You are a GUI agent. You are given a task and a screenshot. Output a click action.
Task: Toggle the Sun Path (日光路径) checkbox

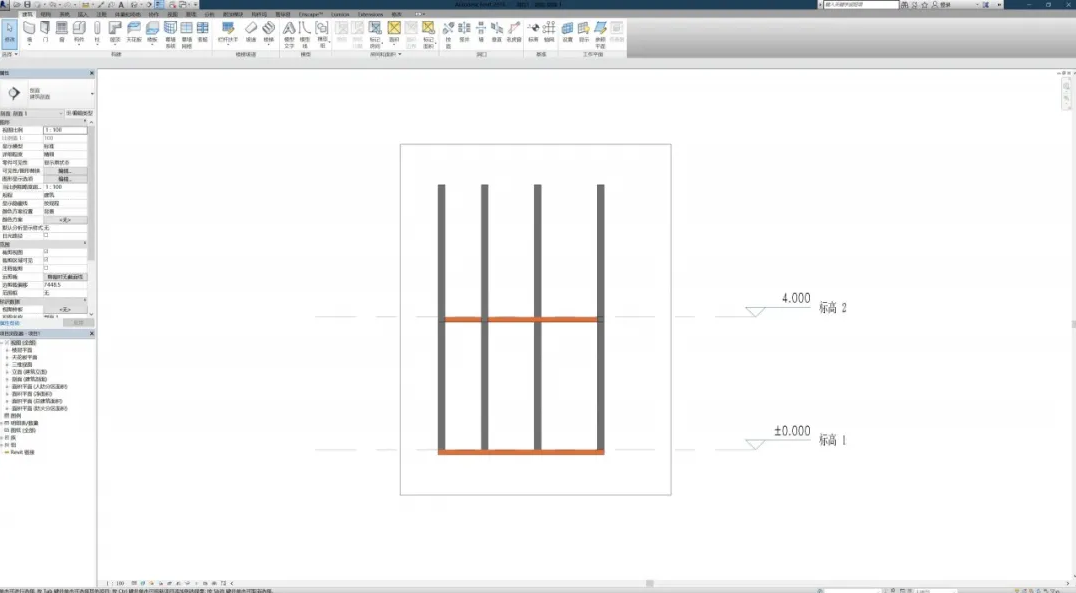pos(46,235)
